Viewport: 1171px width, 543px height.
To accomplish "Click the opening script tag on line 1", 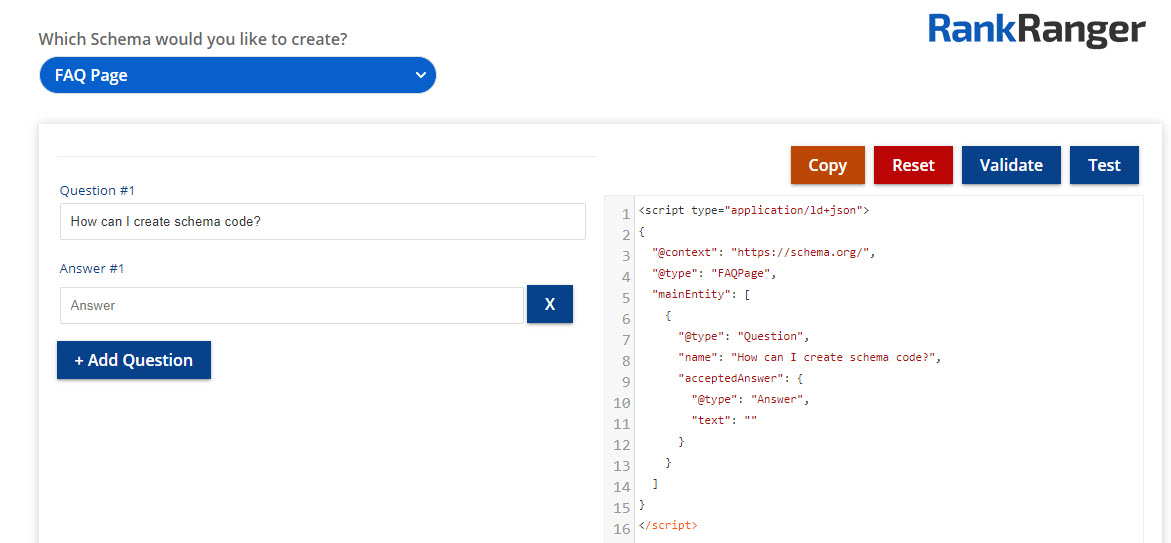I will (753, 211).
